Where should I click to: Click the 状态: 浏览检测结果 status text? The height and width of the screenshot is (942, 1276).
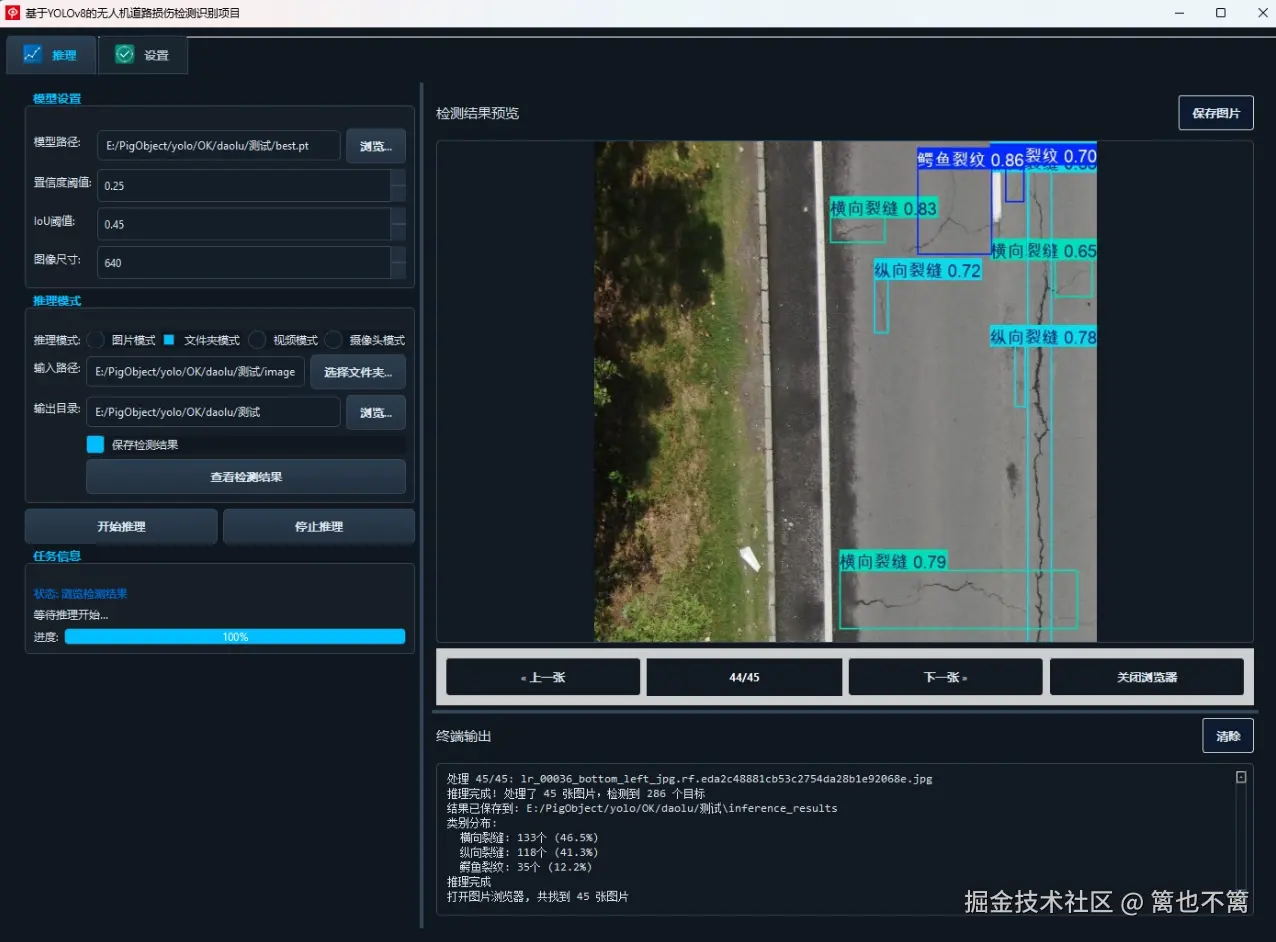(80, 594)
